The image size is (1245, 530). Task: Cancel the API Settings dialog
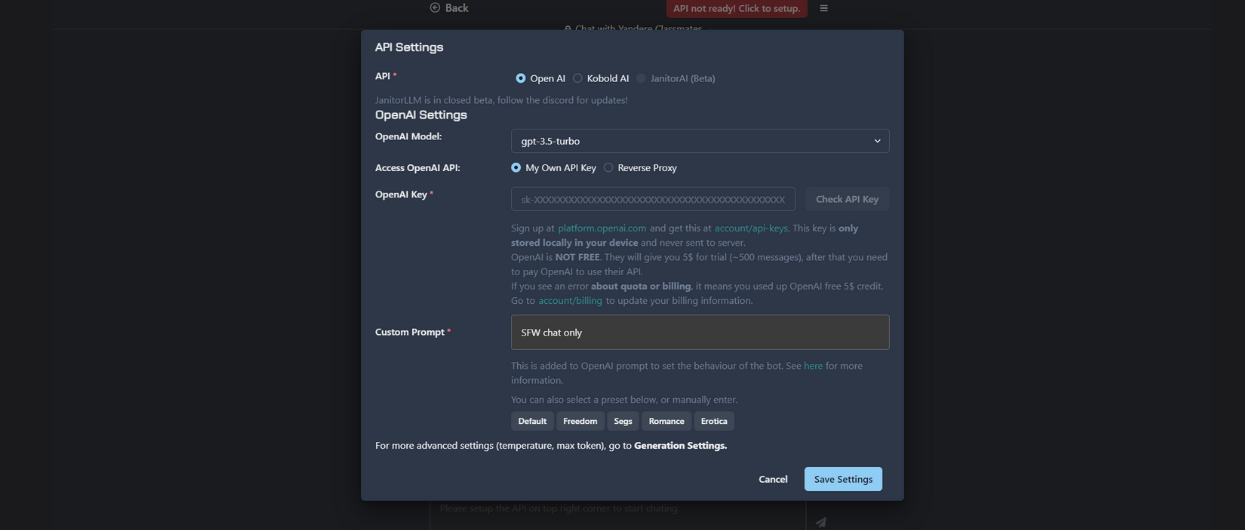pos(773,479)
